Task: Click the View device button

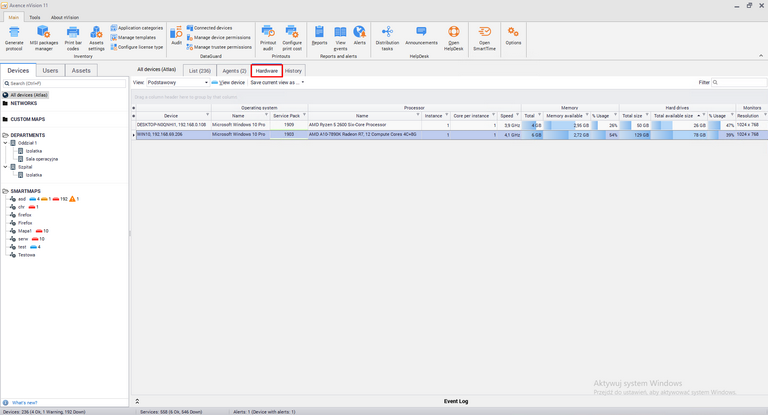Action: coord(228,83)
